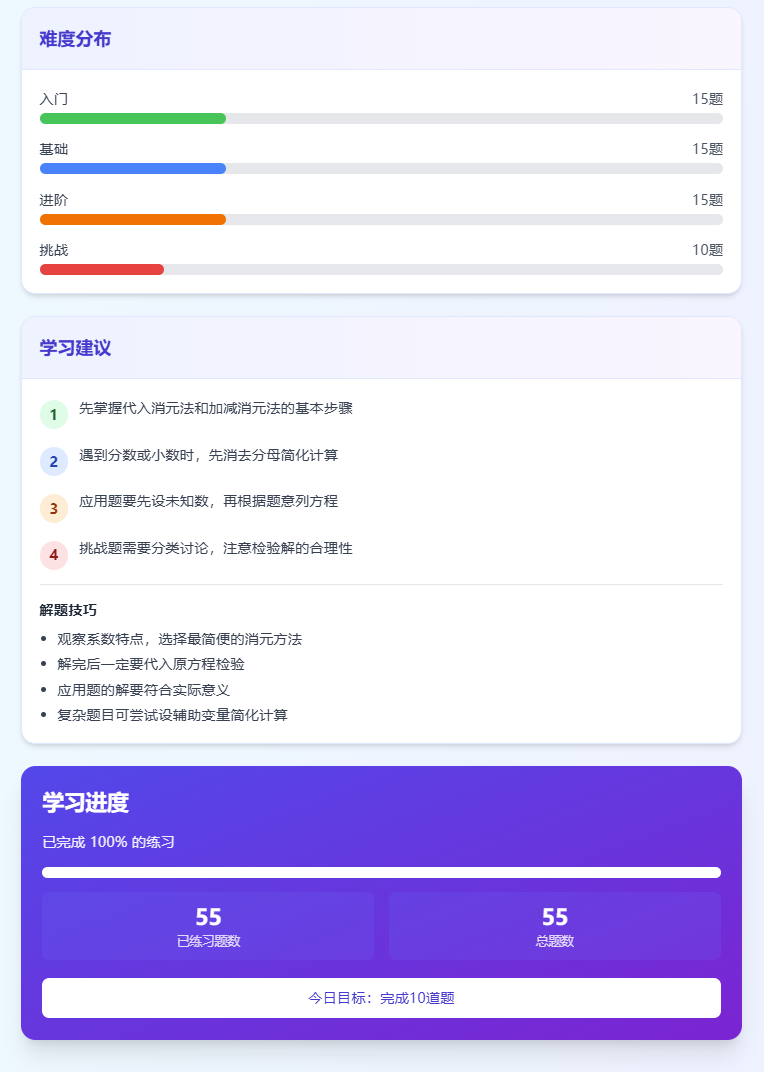Click the red 挑战 progress bar
This screenshot has width=764, height=1072.
(100, 269)
